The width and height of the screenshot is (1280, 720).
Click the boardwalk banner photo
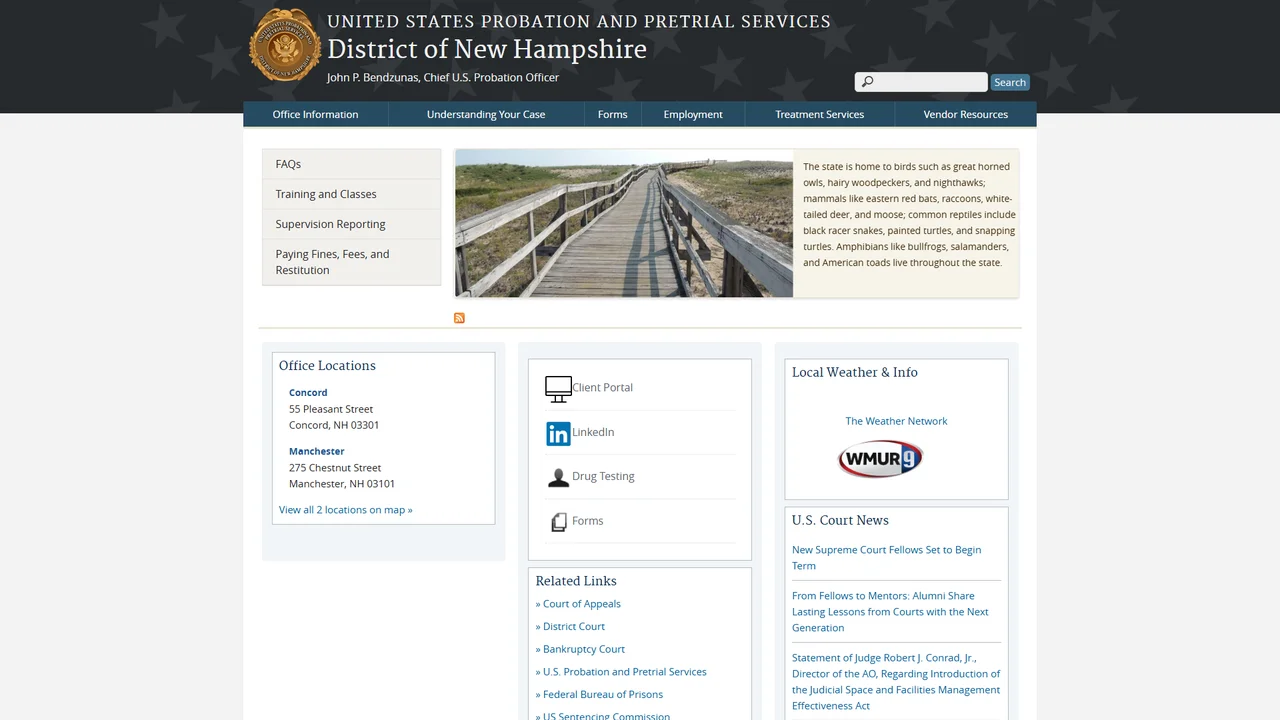click(624, 223)
